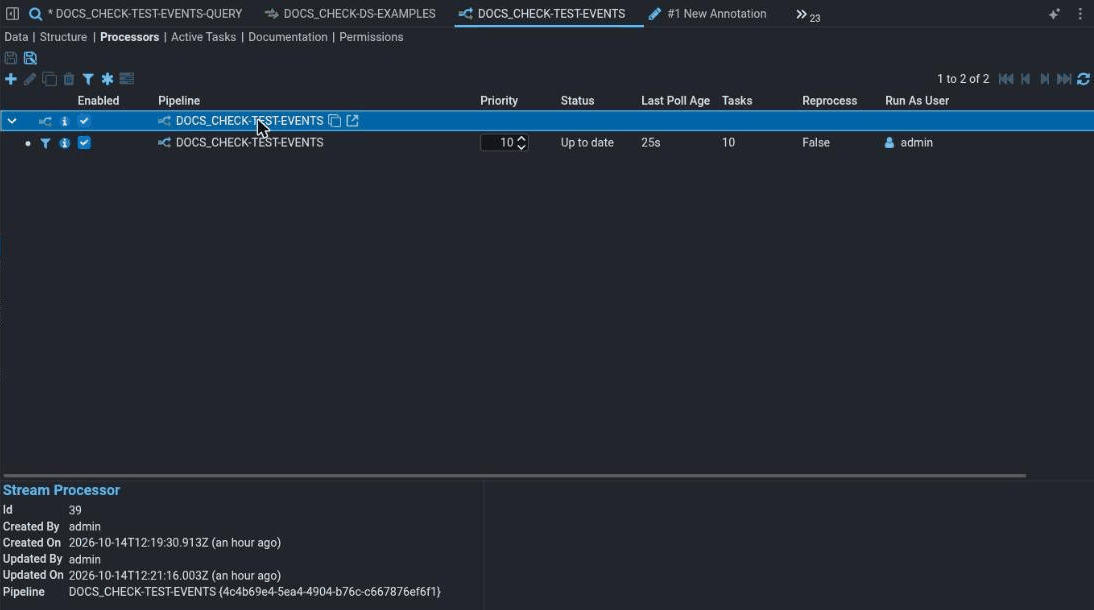Click the Duplicate processor icon

point(49,79)
